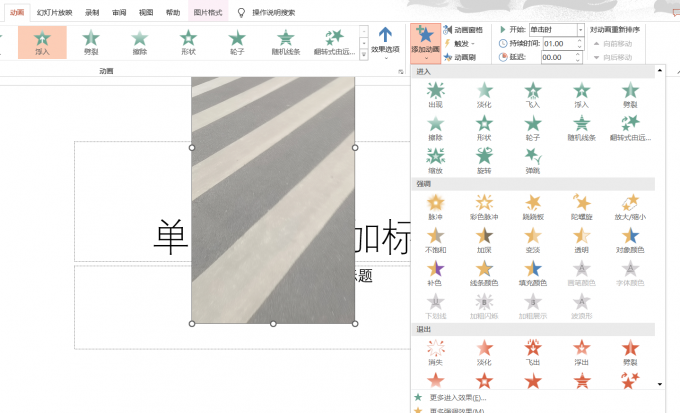Select 变淡 emphasis effect
The width and height of the screenshot is (680, 413).
pos(533,240)
